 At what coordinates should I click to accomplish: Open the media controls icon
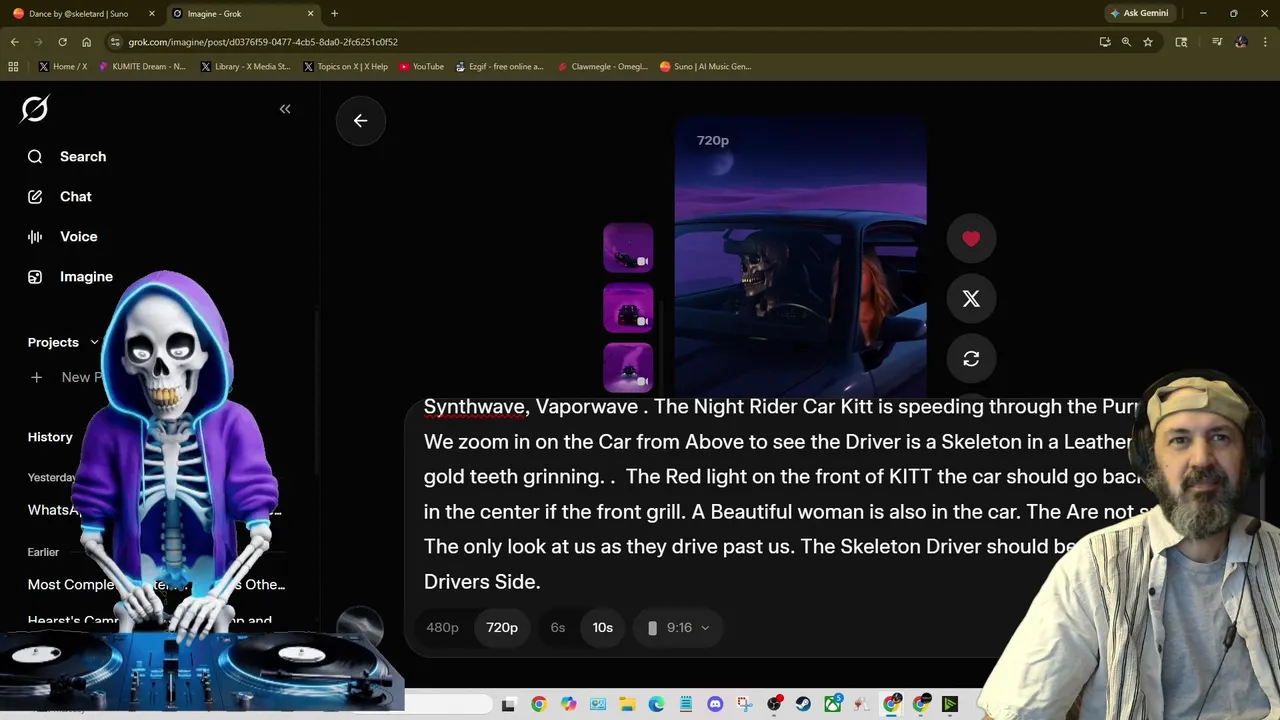coord(1217,42)
